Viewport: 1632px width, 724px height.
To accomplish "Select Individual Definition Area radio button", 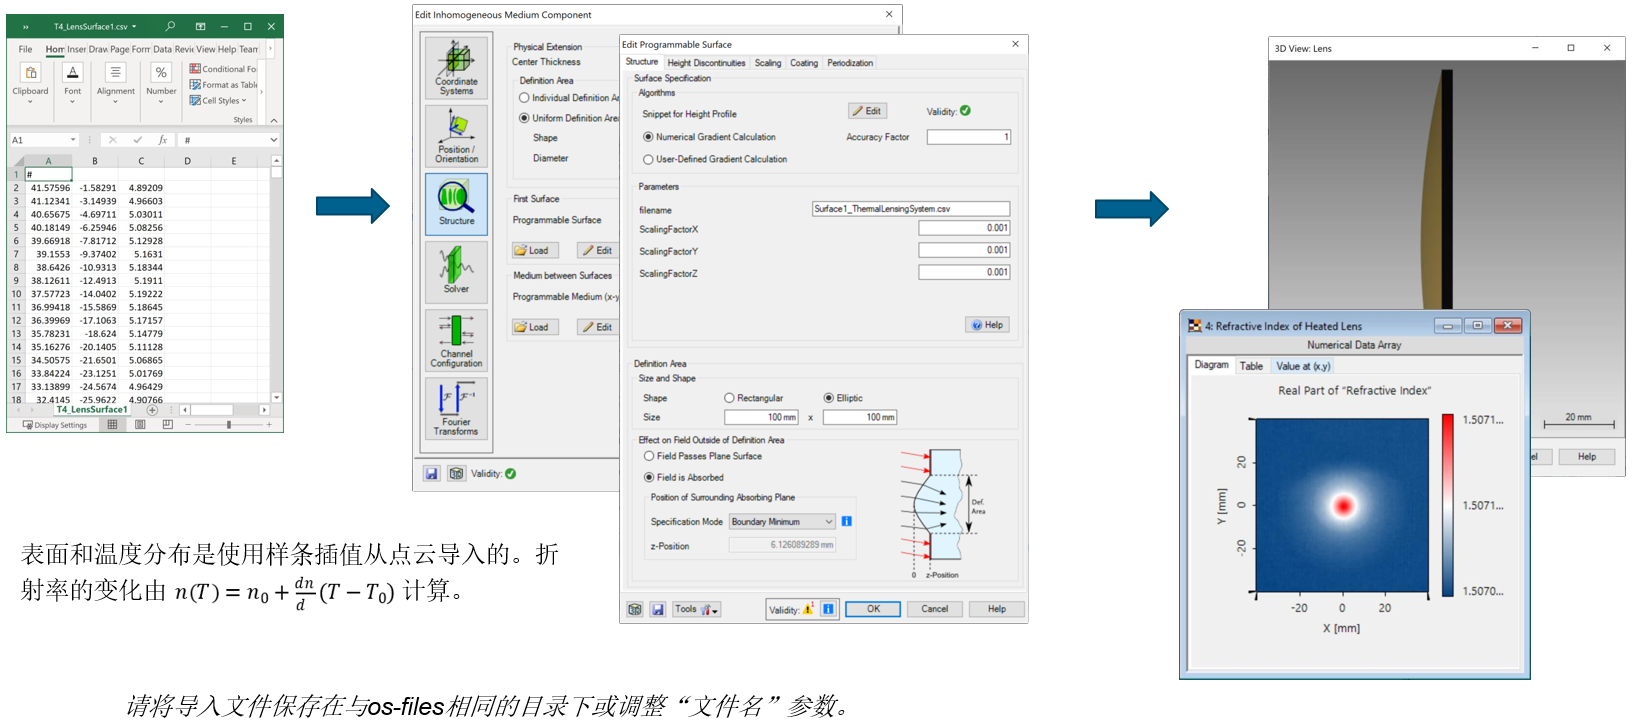I will click(x=524, y=98).
